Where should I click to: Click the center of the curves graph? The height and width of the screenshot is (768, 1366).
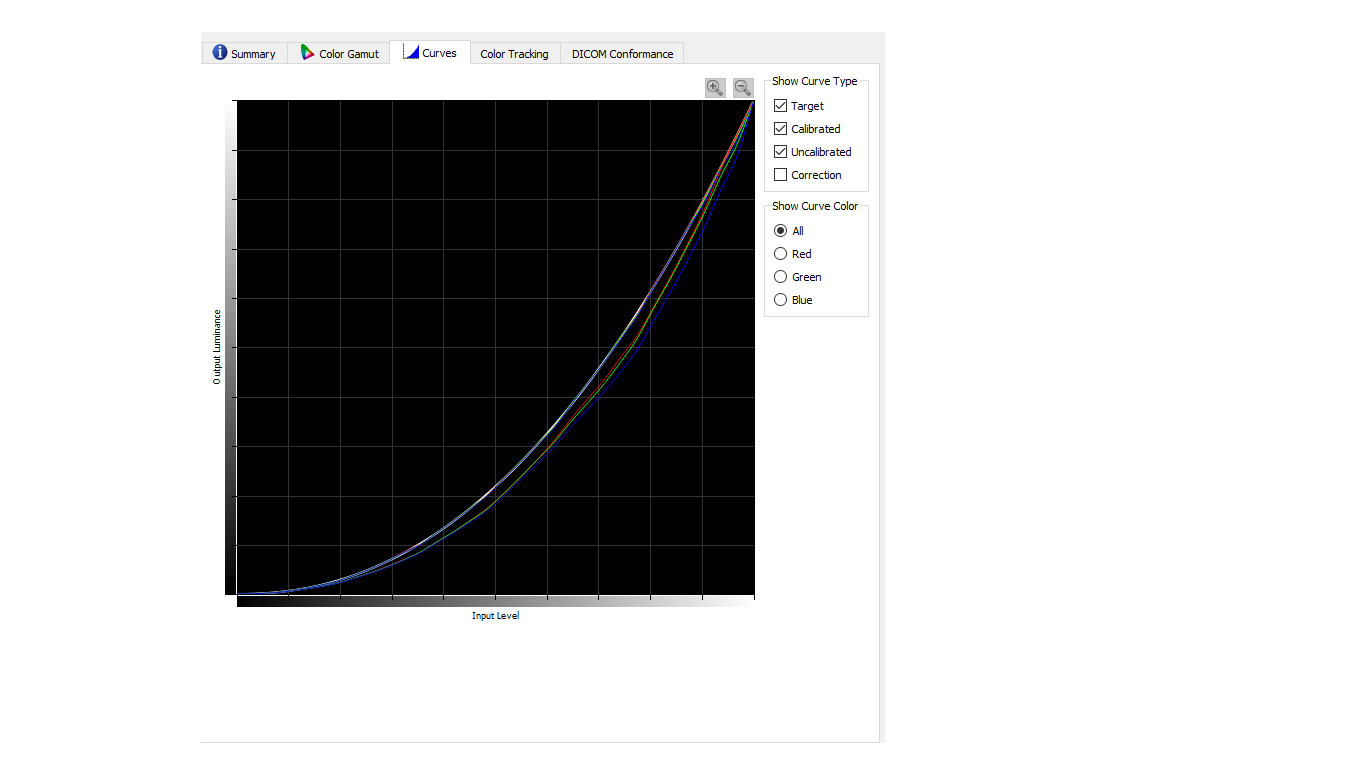pos(495,347)
